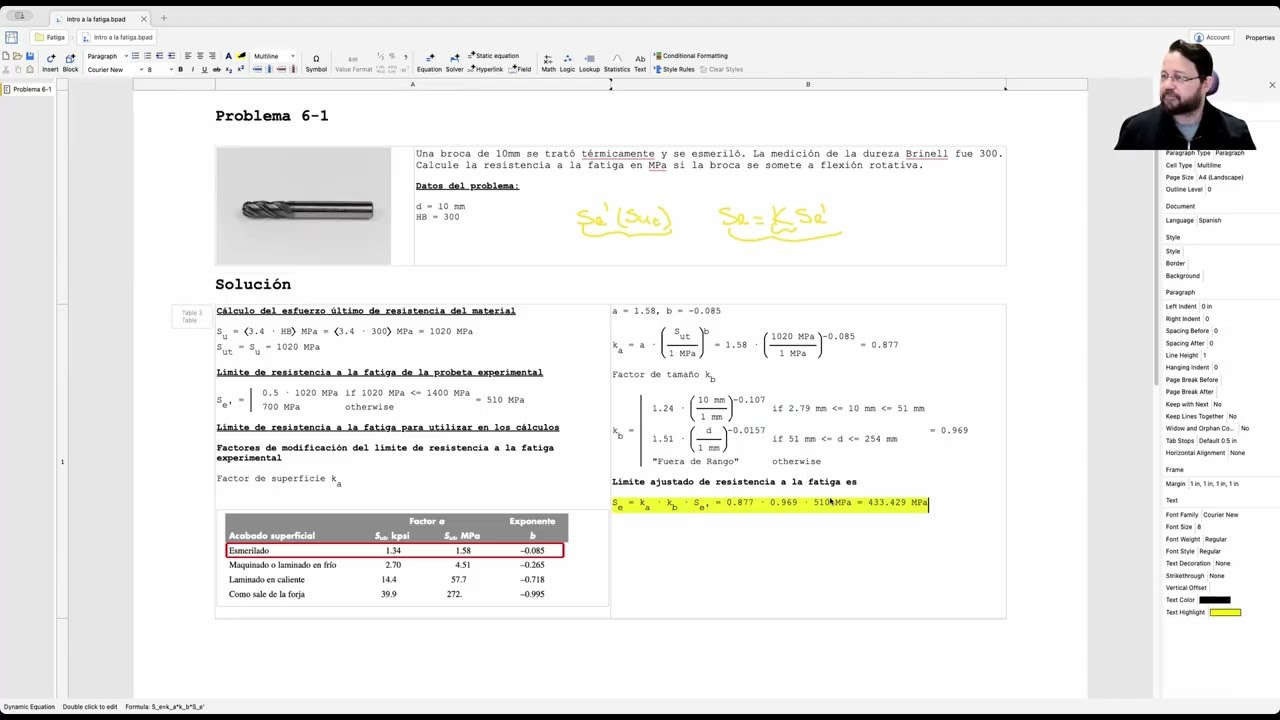Click the align center icon

200,56
